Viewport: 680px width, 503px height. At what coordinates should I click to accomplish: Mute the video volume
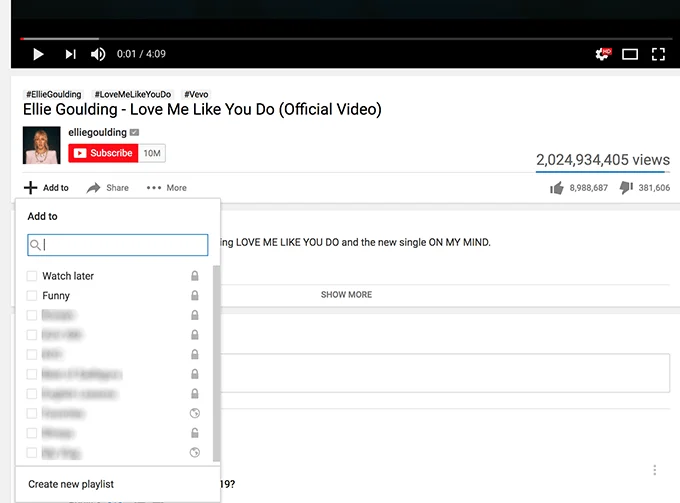pos(98,54)
